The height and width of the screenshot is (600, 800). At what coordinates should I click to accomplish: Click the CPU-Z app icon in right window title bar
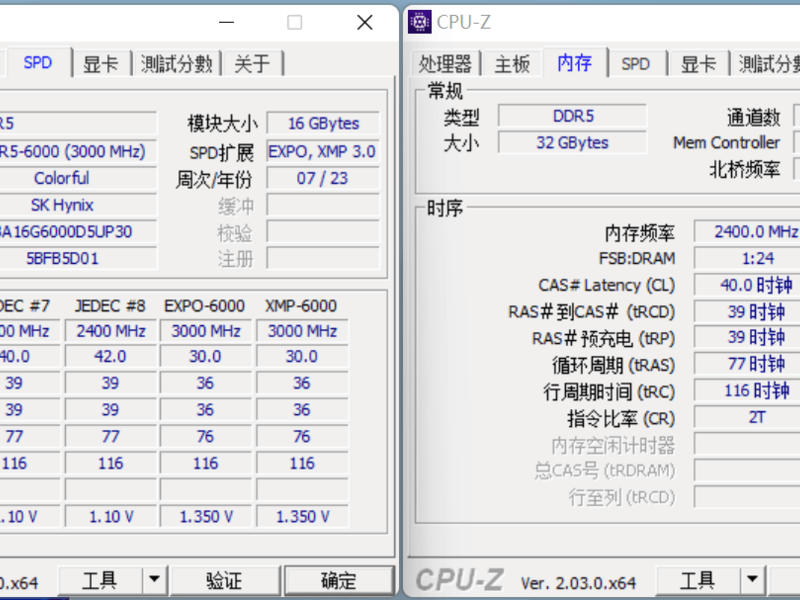(419, 22)
